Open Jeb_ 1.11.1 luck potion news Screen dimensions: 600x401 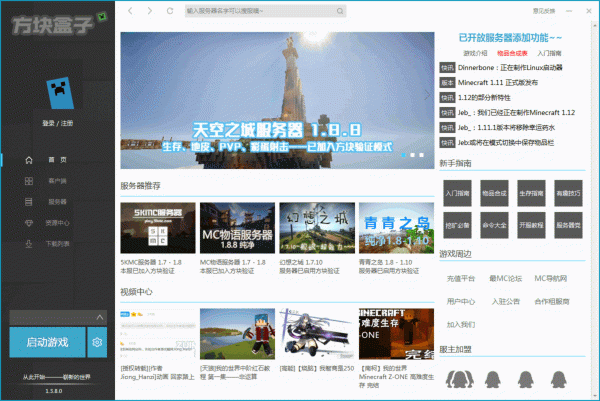506,127
